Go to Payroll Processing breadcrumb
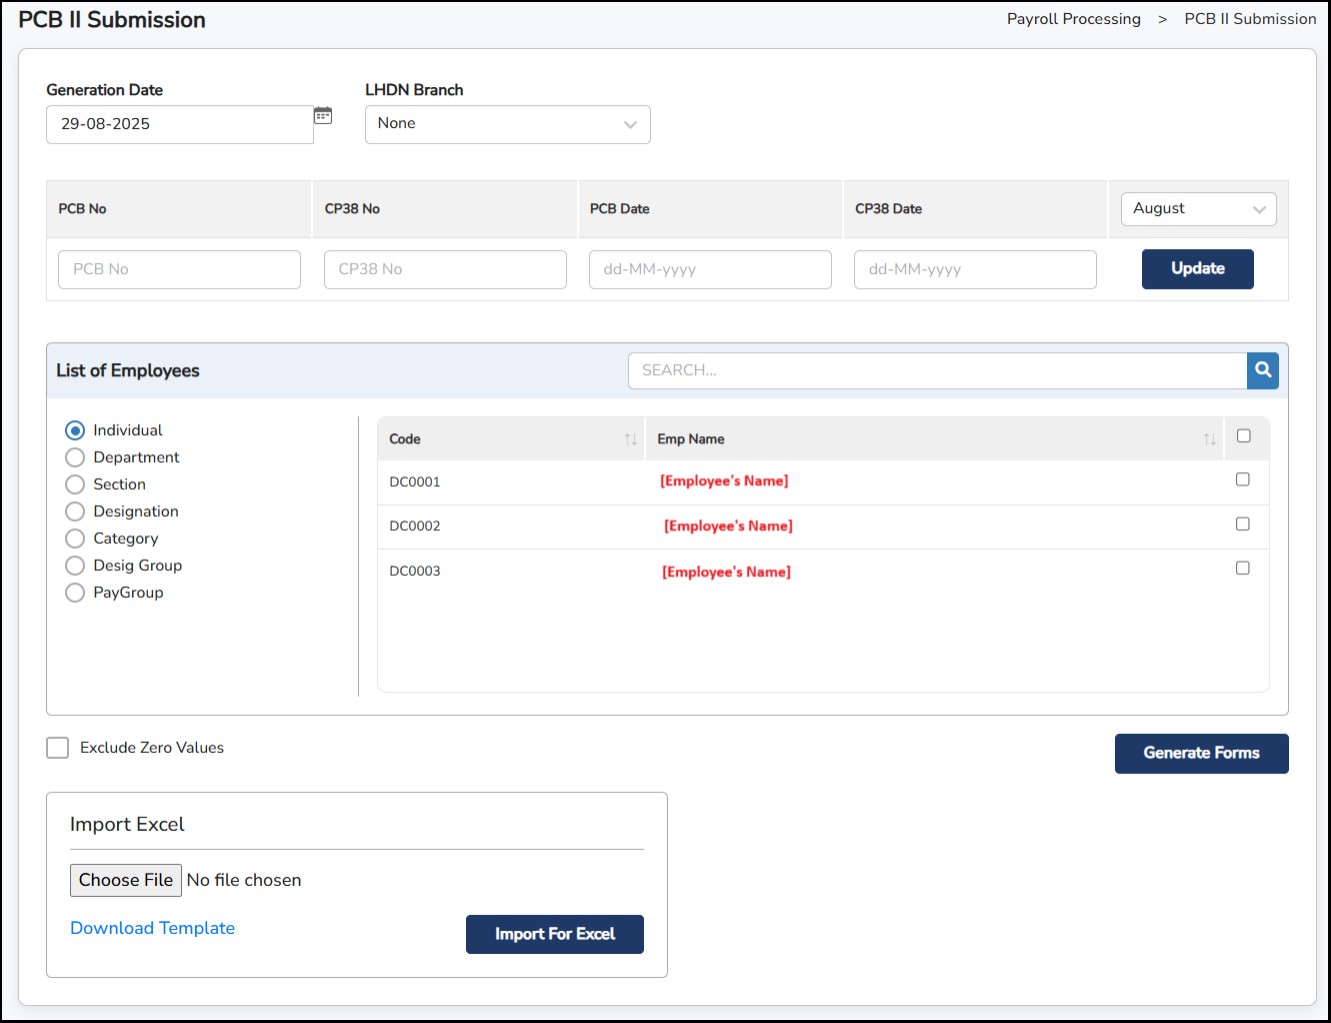This screenshot has height=1023, width=1331. [1073, 19]
